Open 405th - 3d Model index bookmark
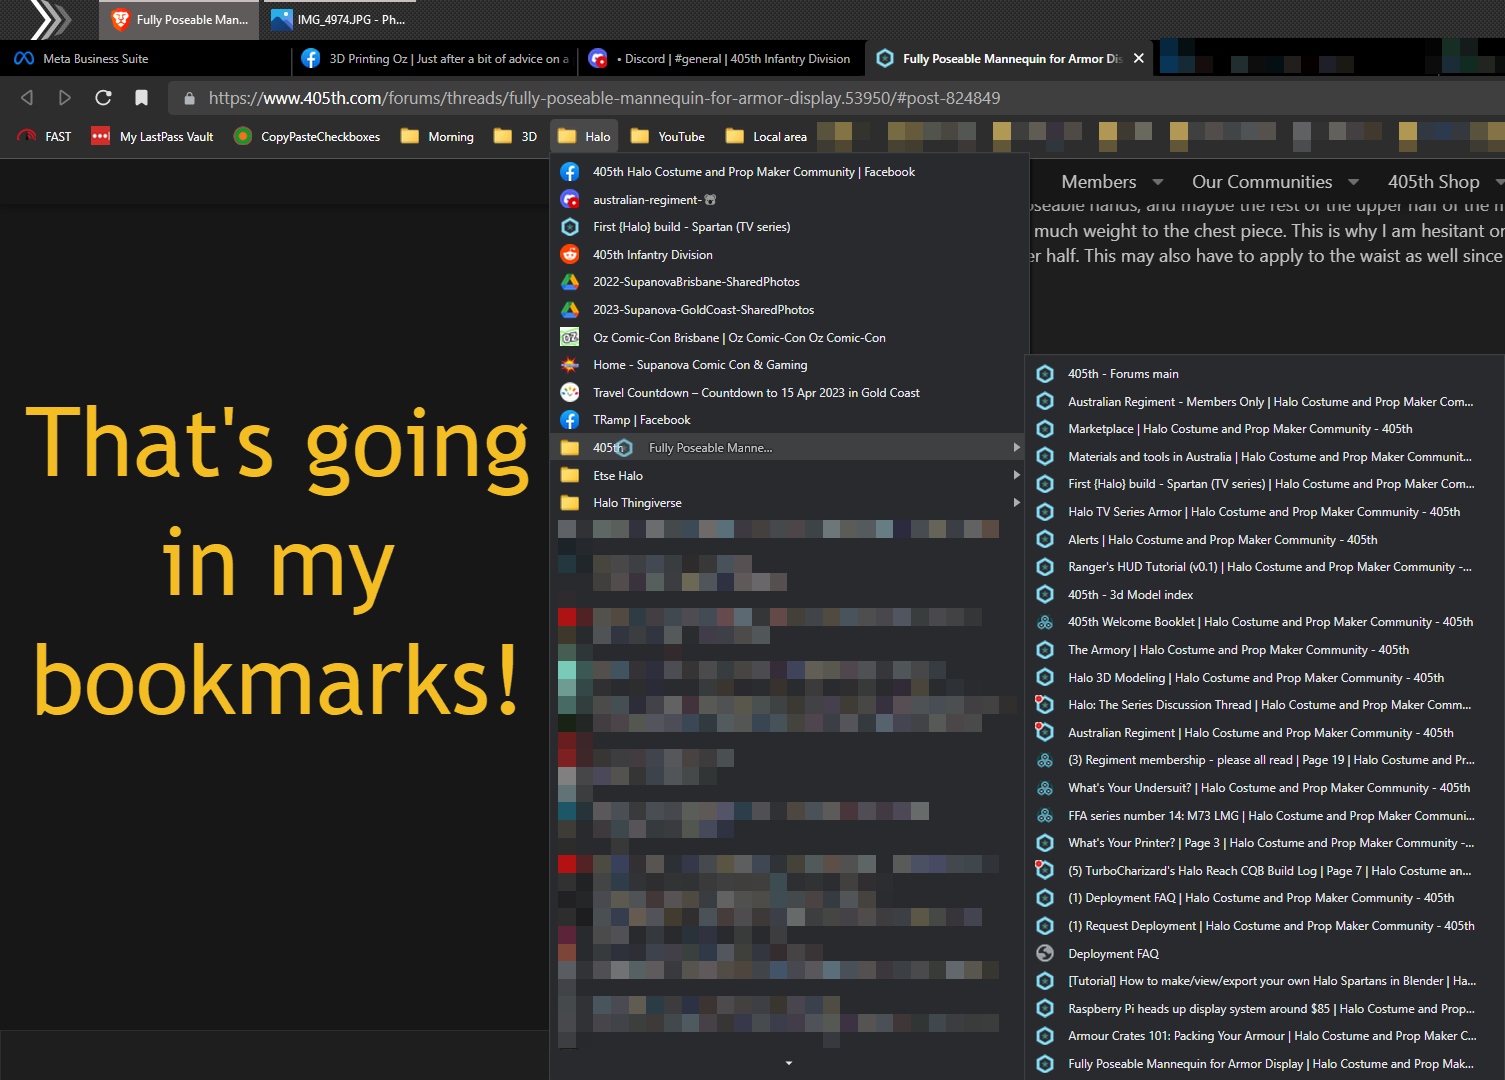1505x1080 pixels. [x=1264, y=594]
